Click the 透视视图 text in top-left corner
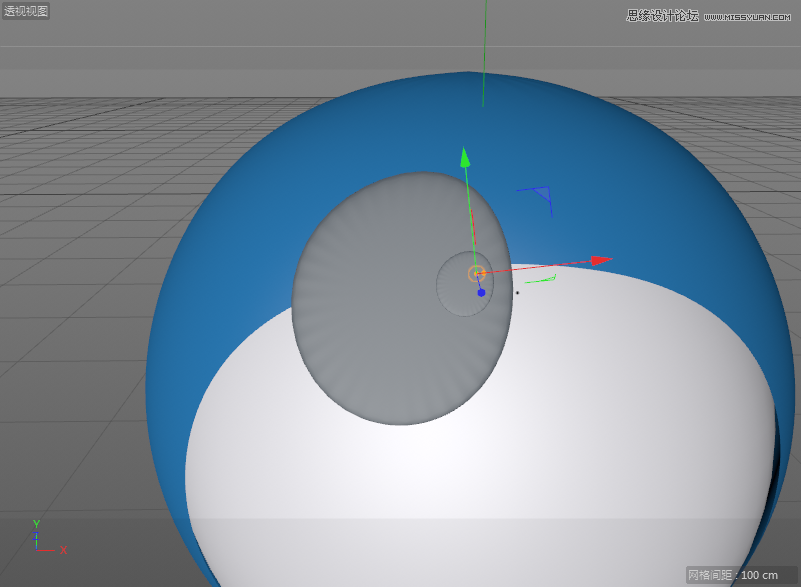This screenshot has width=801, height=587. pyautogui.click(x=24, y=12)
